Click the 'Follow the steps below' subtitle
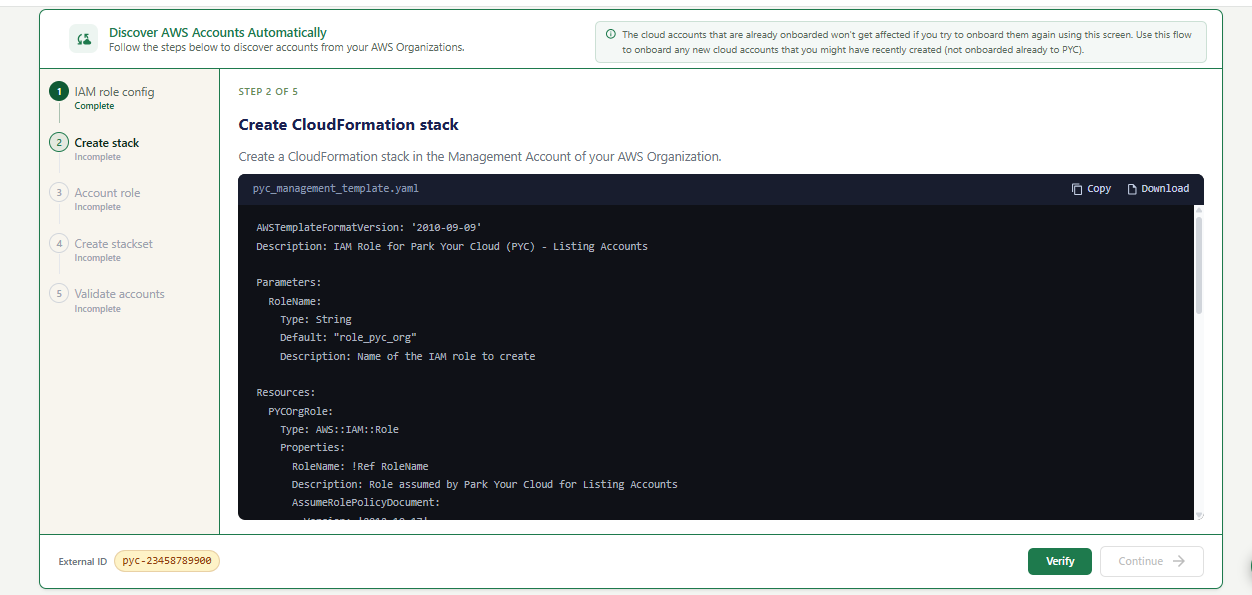 point(286,47)
